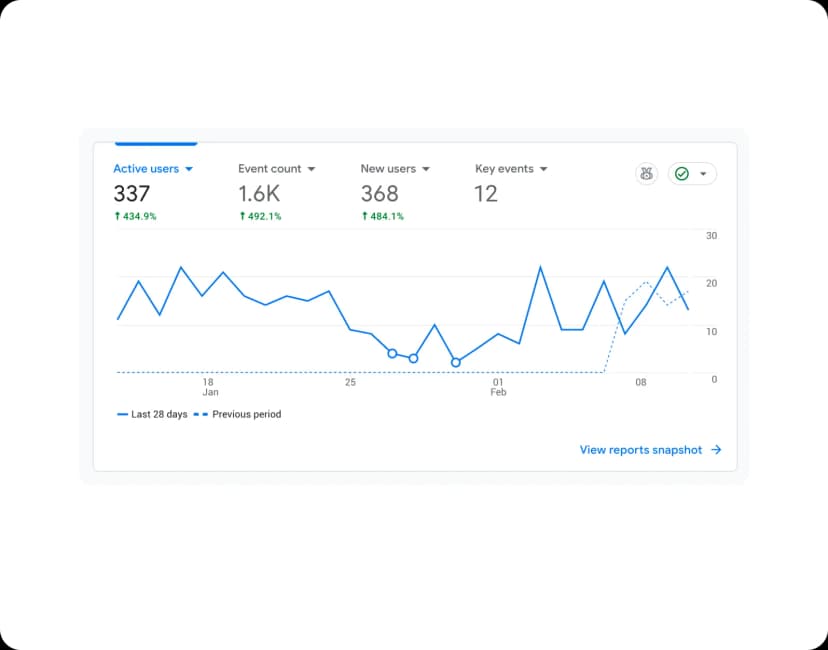The width and height of the screenshot is (828, 650).
Task: Open the New users metric dropdown
Action: [x=426, y=170]
